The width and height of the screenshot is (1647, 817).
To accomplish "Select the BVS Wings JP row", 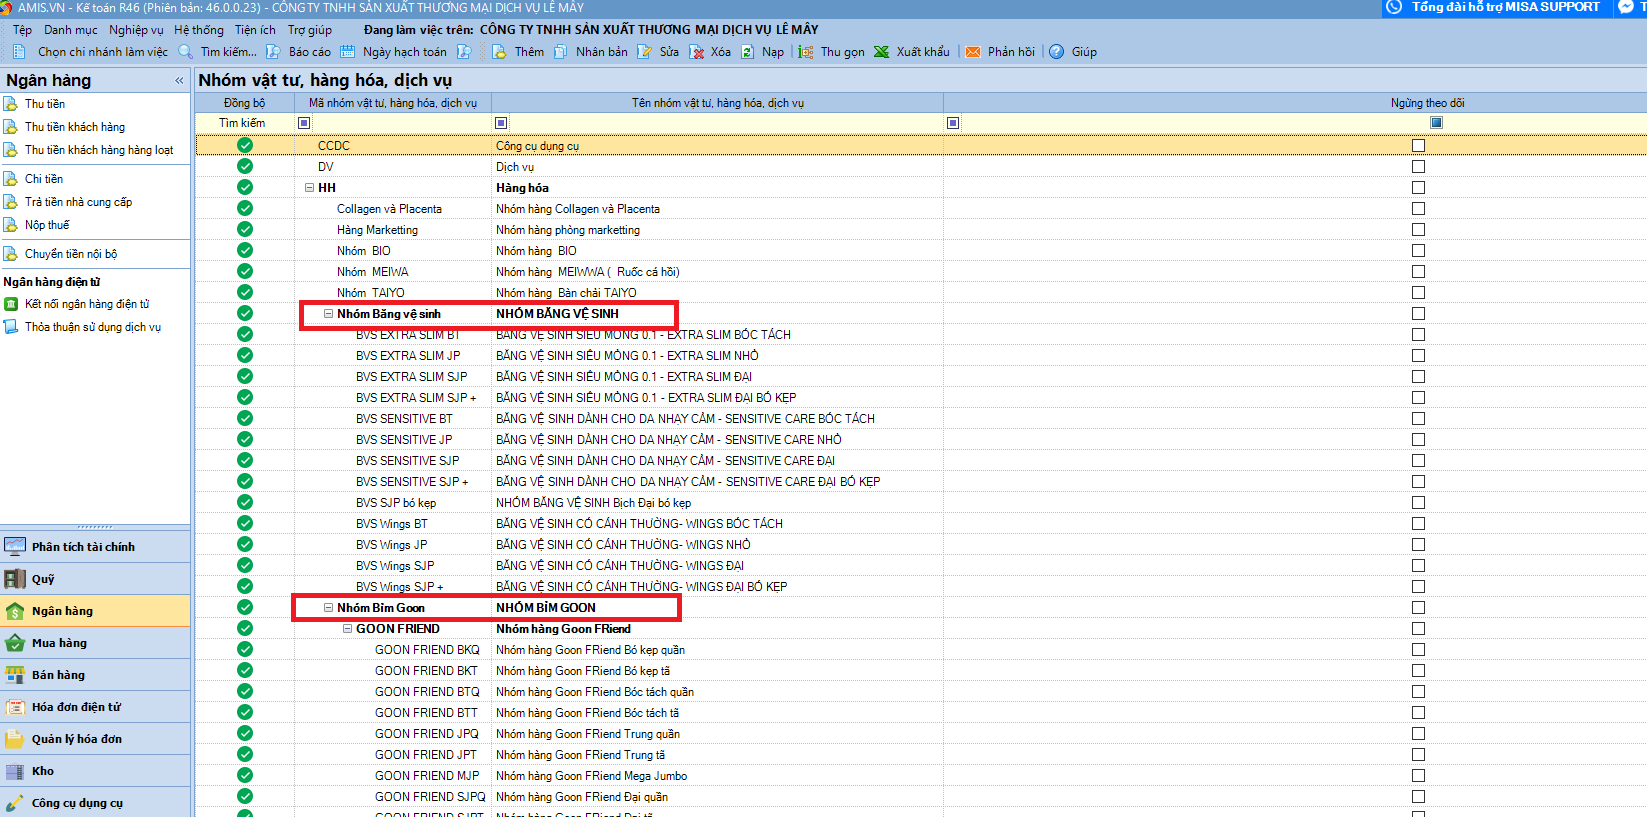I will (391, 545).
